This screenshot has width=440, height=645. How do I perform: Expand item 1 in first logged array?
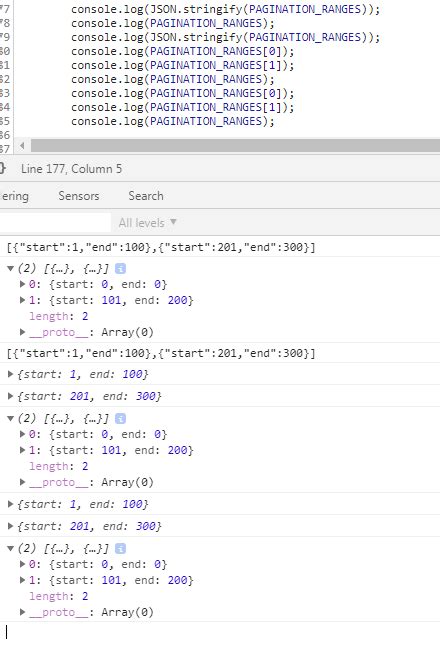click(x=23, y=300)
